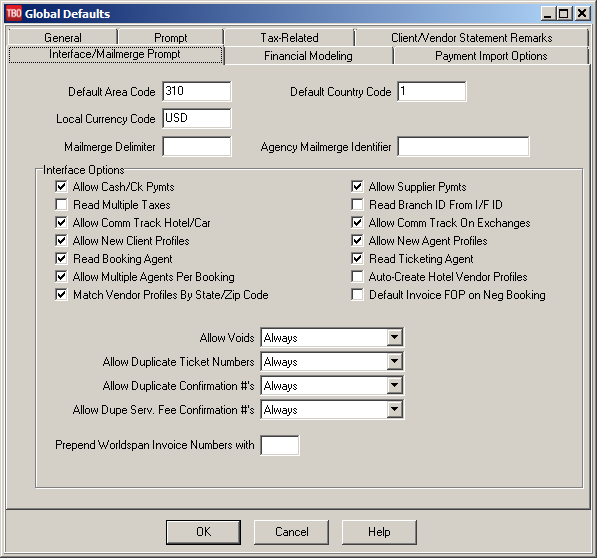Focus the Prepend Worldspan Invoice Numbers field
The height and width of the screenshot is (558, 597).
tap(280, 445)
